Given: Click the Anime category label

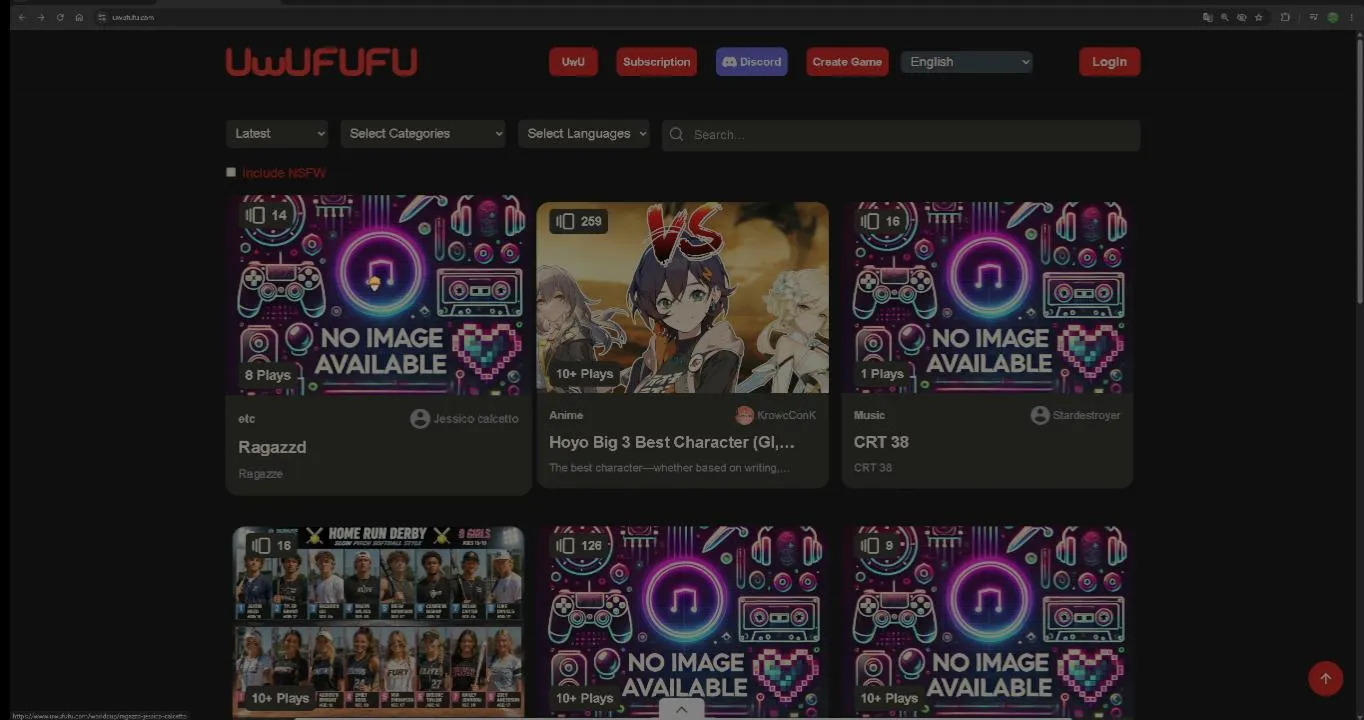Looking at the screenshot, I should (566, 415).
